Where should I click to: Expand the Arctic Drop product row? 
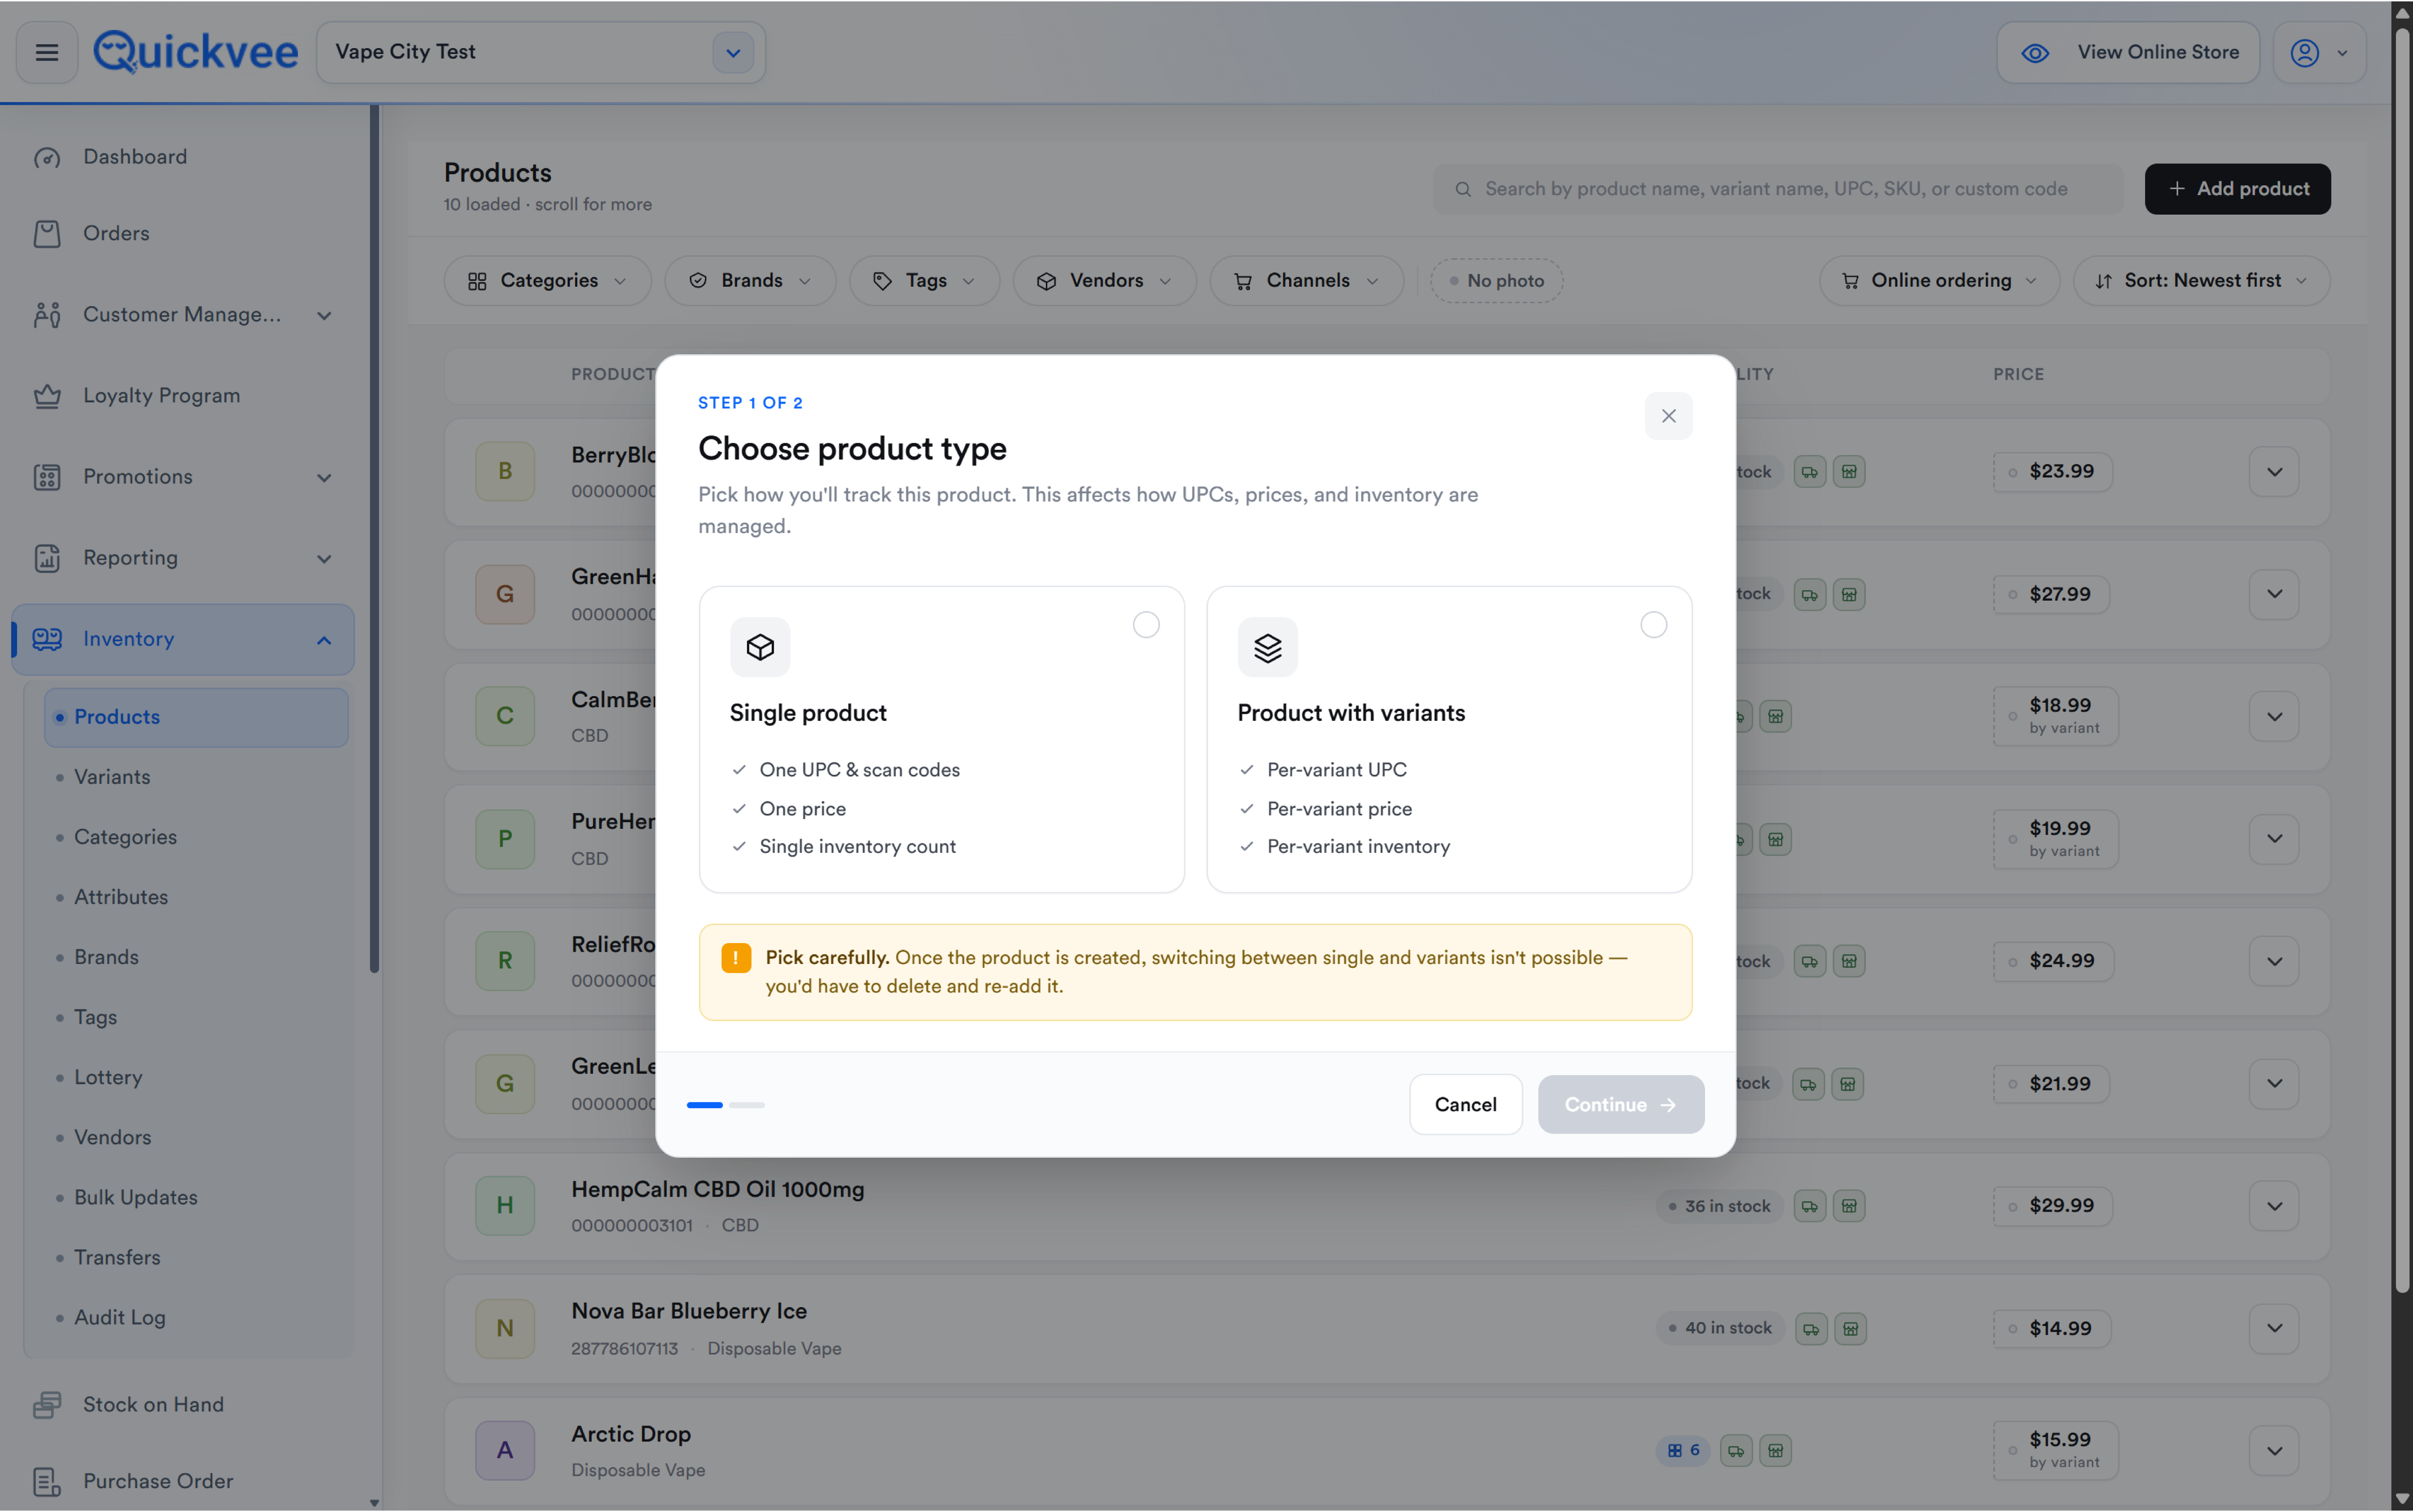(x=2274, y=1451)
